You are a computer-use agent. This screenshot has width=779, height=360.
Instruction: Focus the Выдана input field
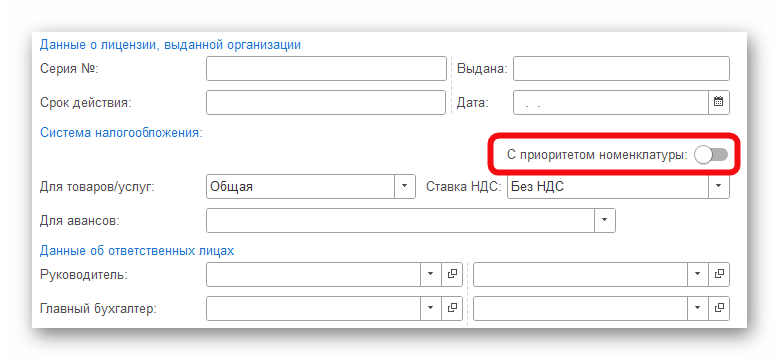click(x=621, y=69)
